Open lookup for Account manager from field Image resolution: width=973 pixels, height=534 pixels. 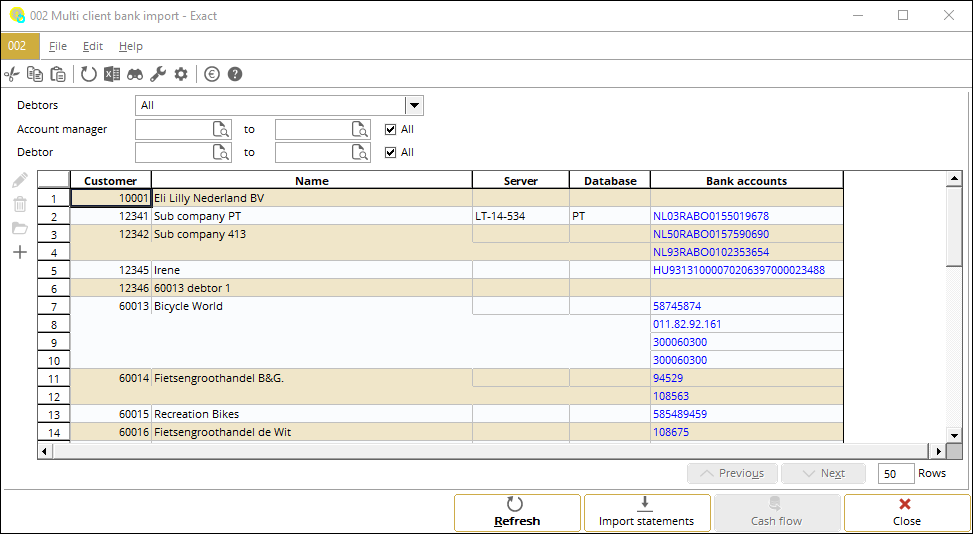point(221,129)
